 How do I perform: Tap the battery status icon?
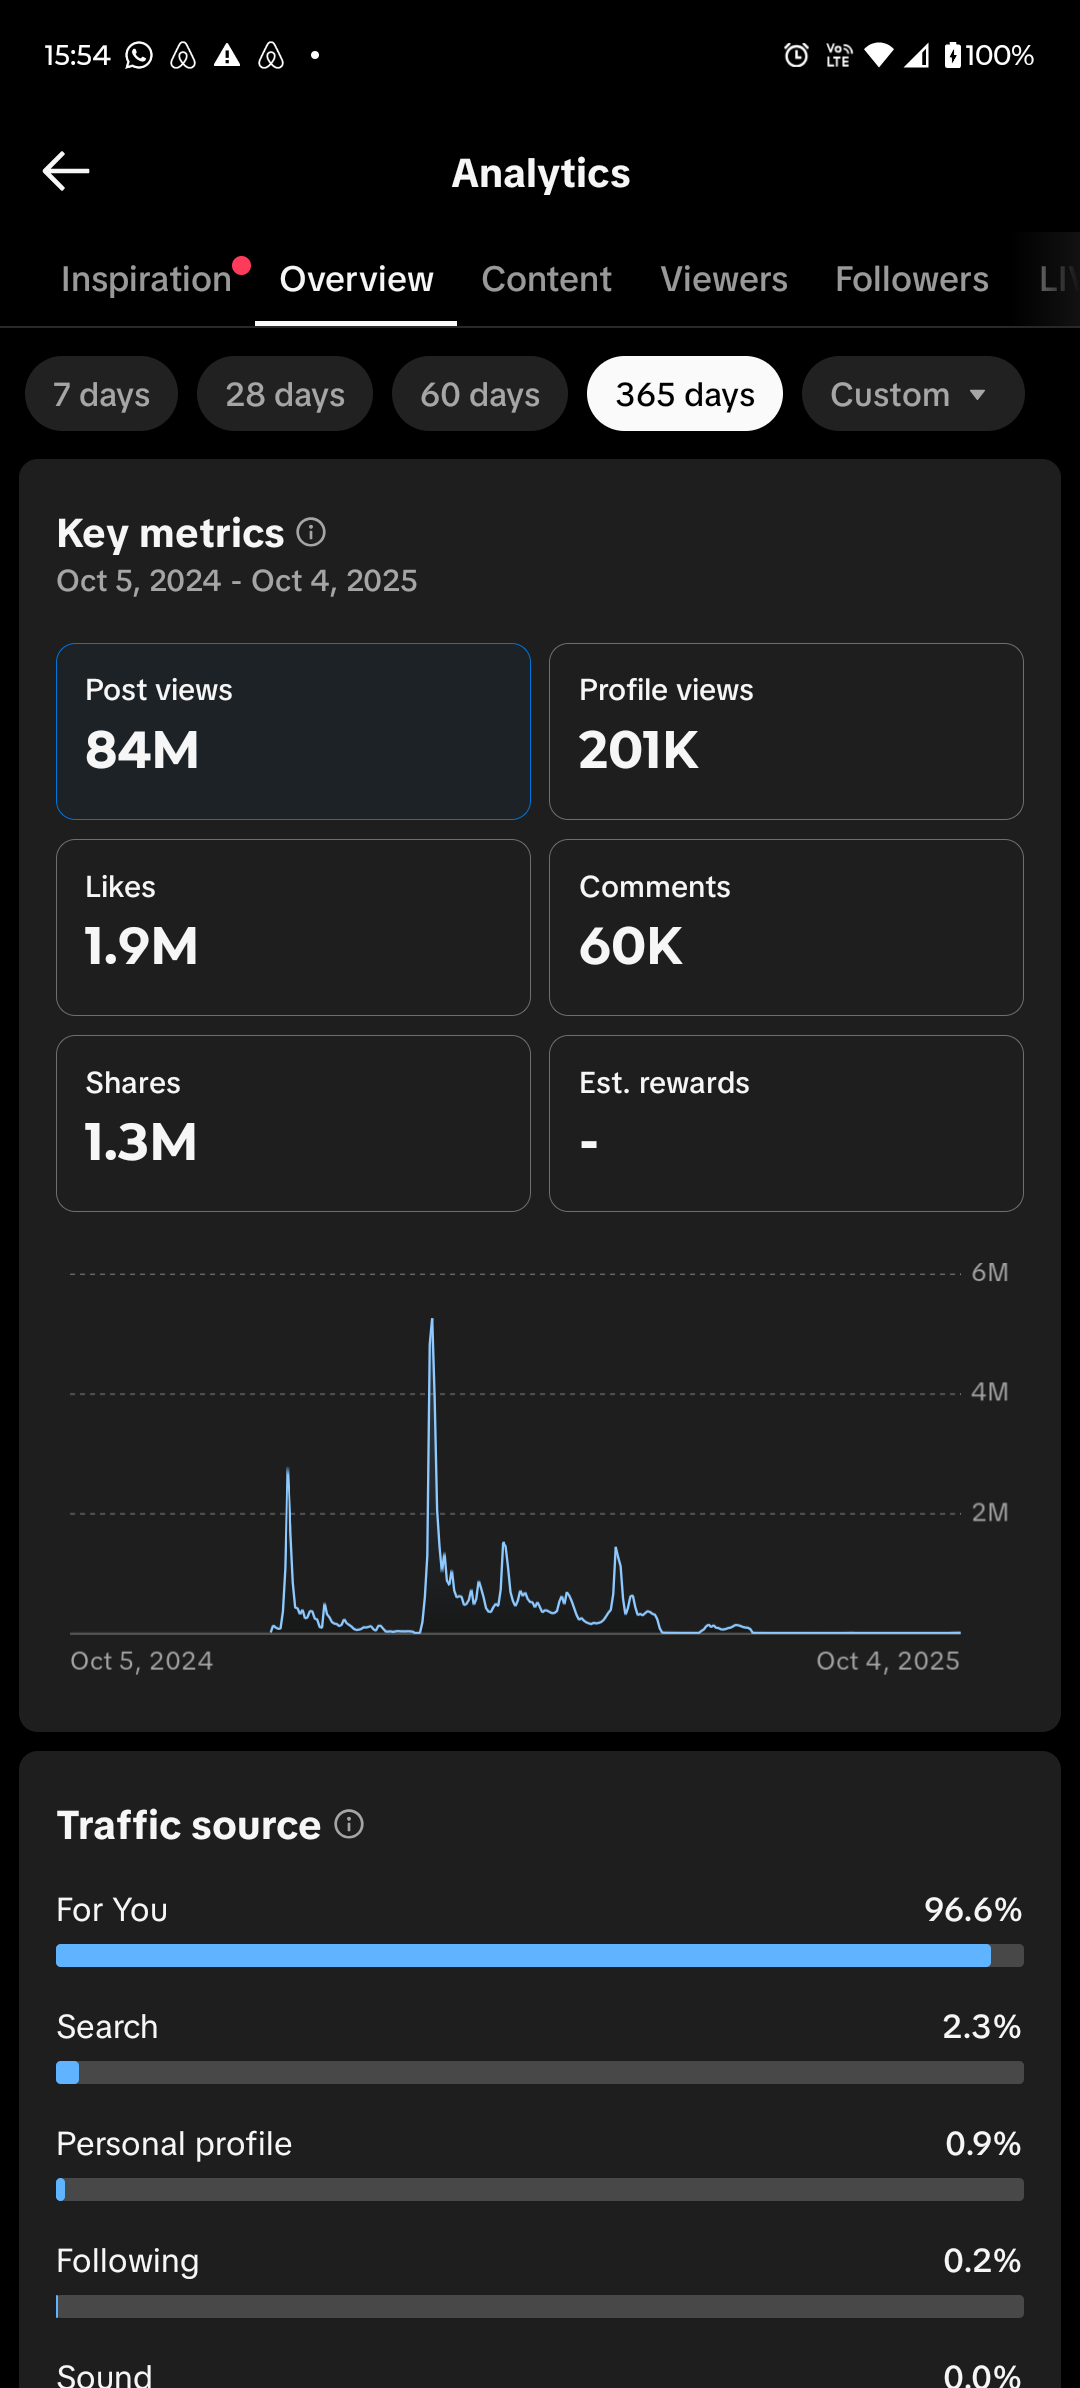click(x=952, y=55)
